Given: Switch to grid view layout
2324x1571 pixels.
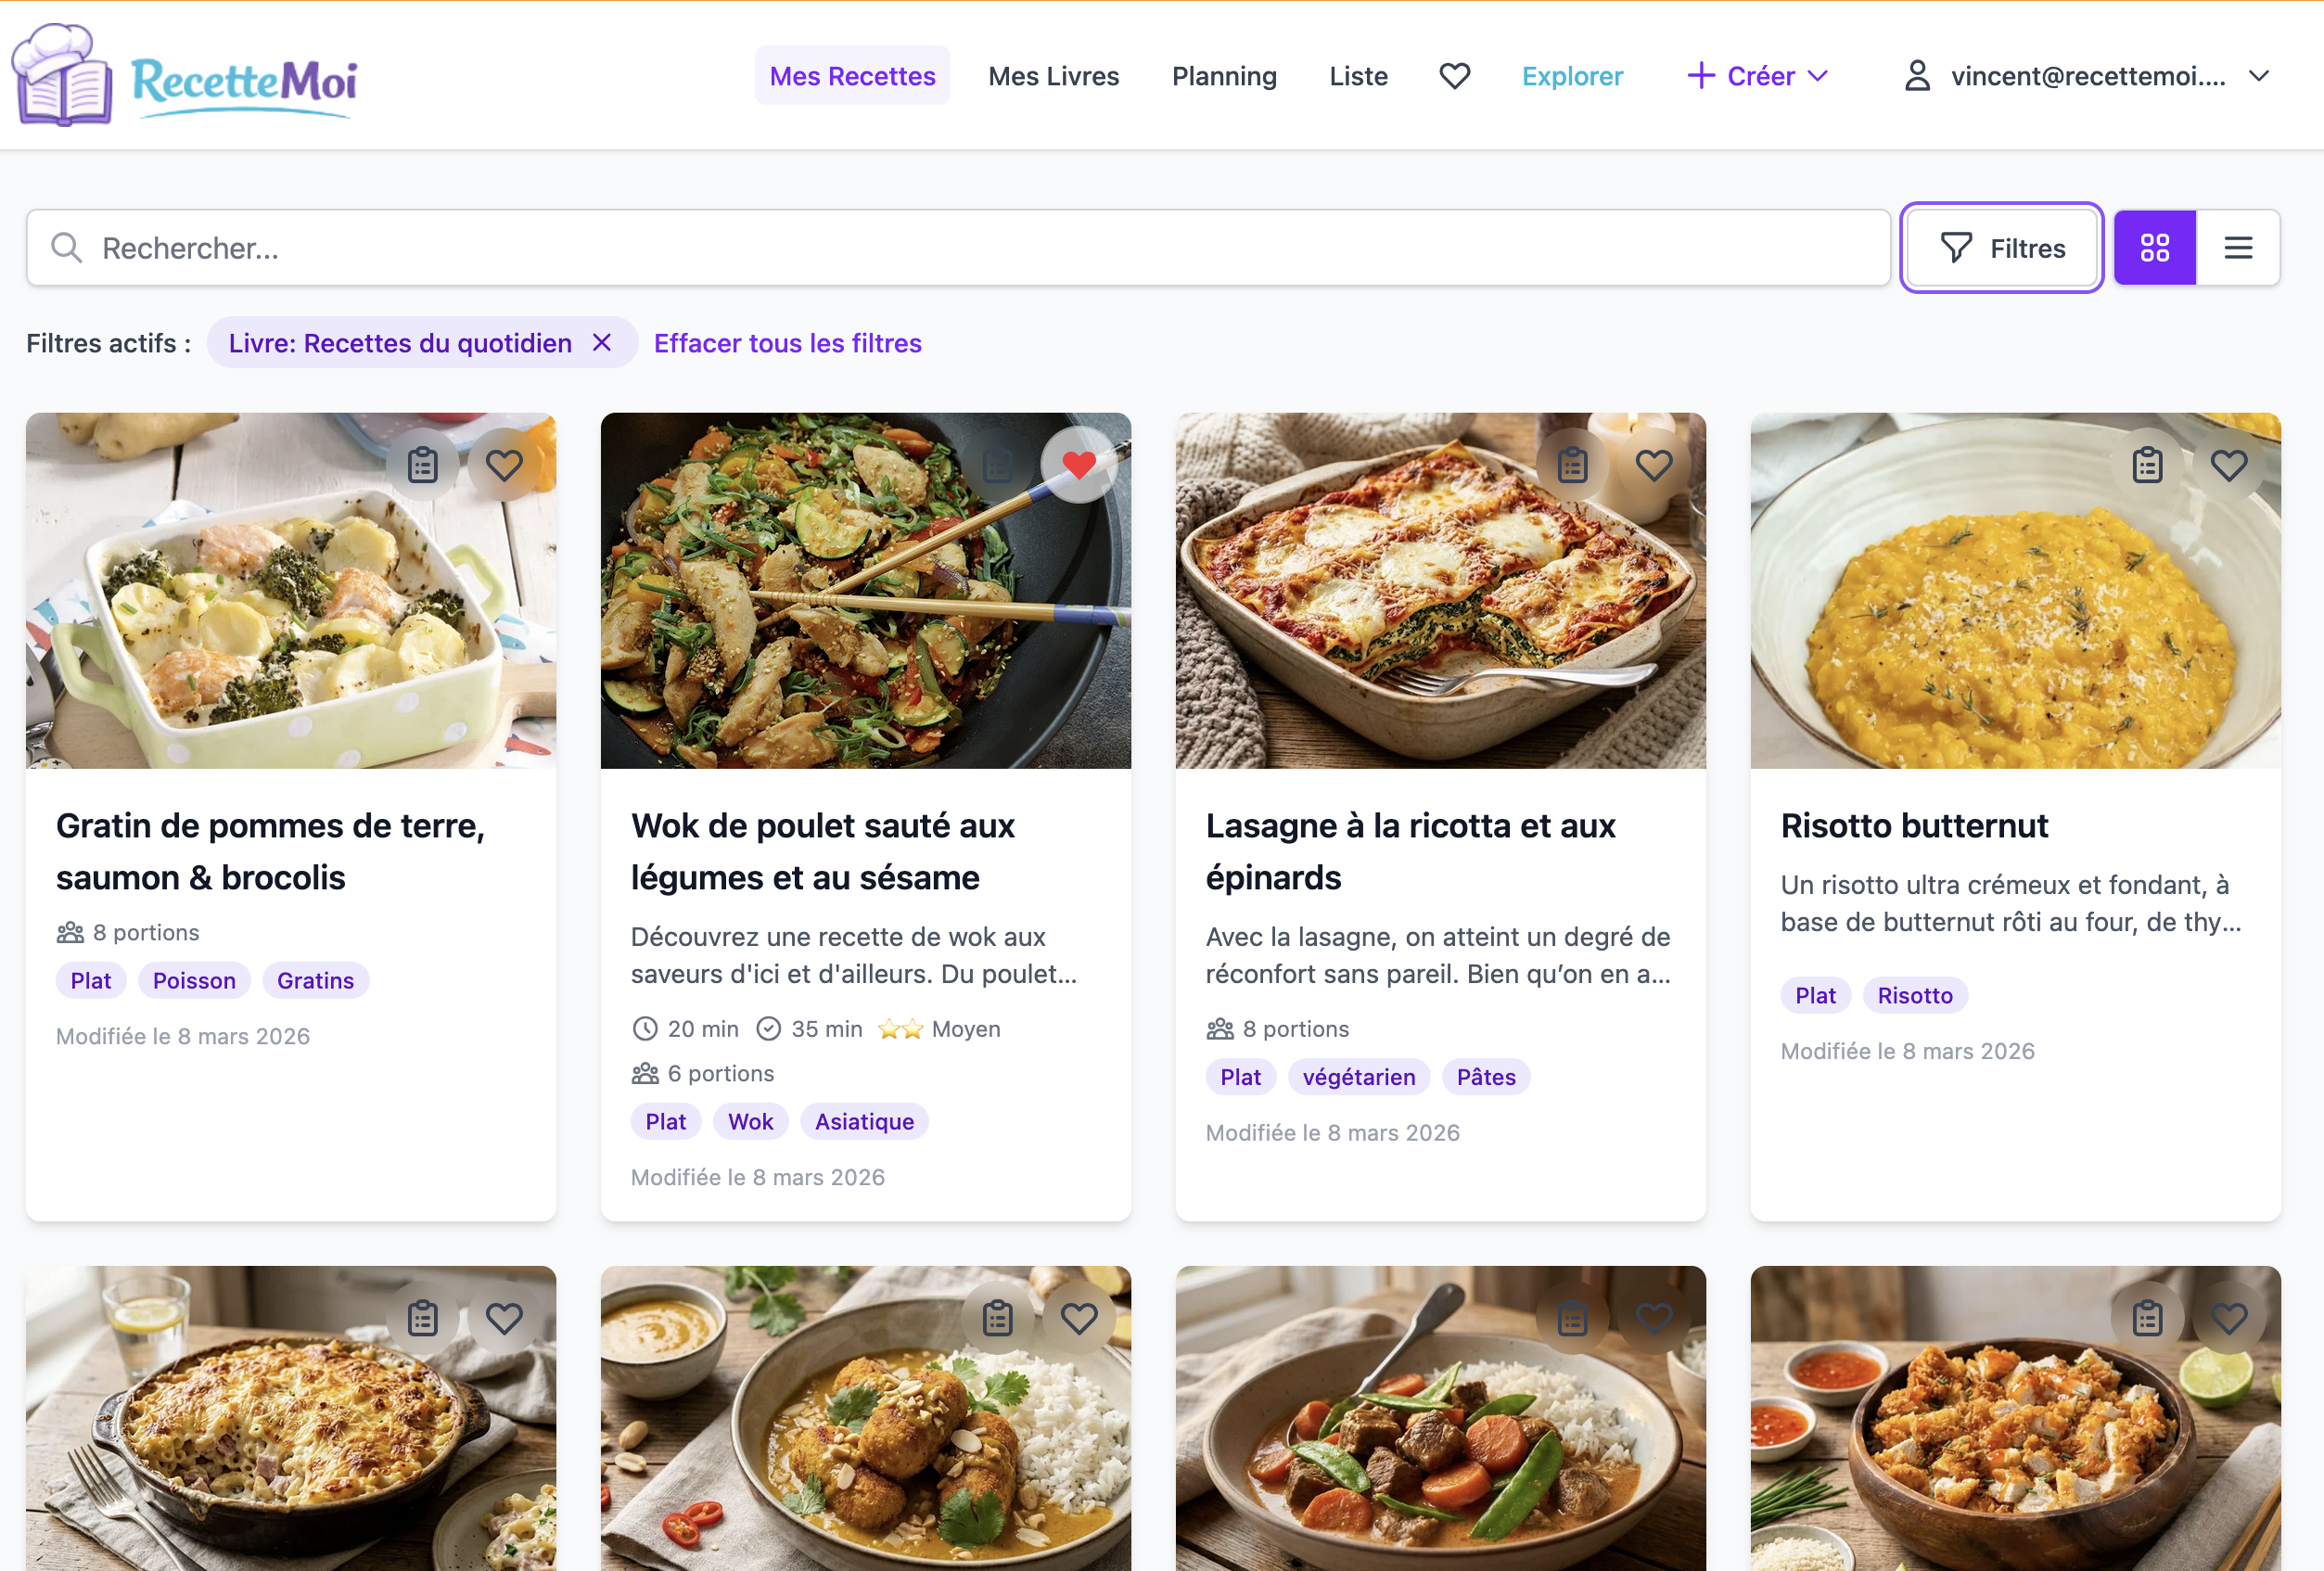Looking at the screenshot, I should 2155,247.
